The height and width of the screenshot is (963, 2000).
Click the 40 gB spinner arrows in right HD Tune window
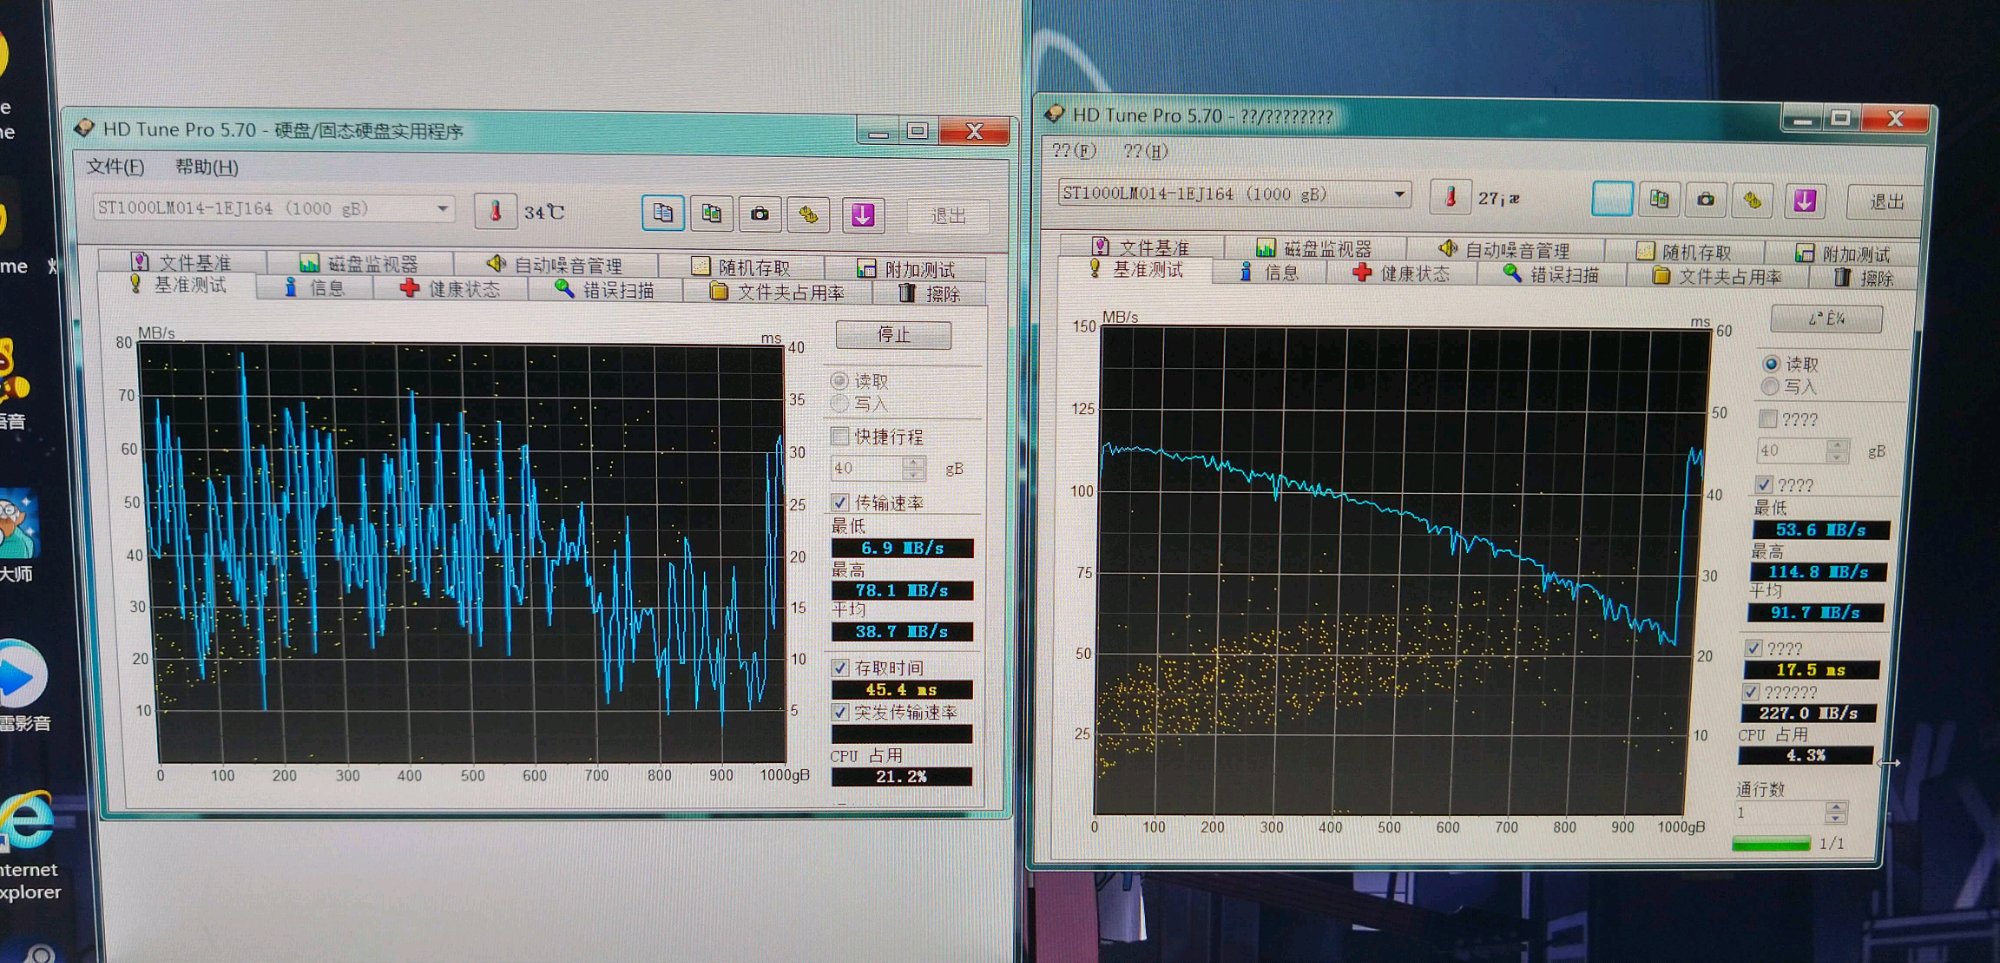coord(1837,451)
